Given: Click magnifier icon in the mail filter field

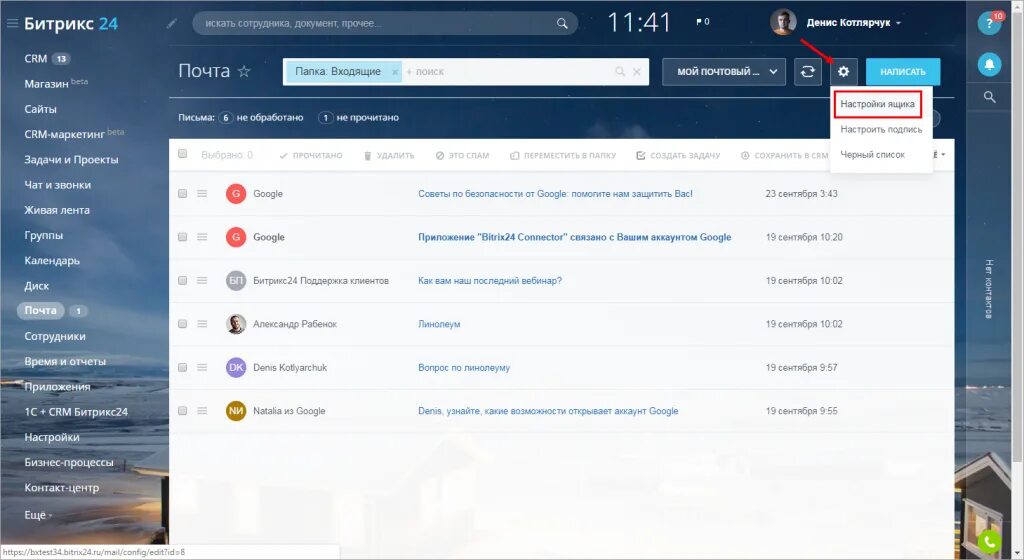Looking at the screenshot, I should [620, 72].
